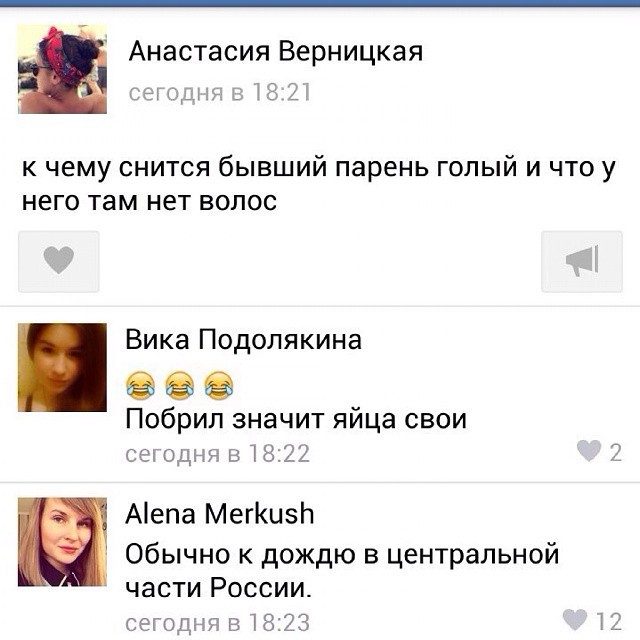Screen dimensions: 640x640
Task: Tap comment timestamp сегодня в 18:22
Action: coord(218,453)
